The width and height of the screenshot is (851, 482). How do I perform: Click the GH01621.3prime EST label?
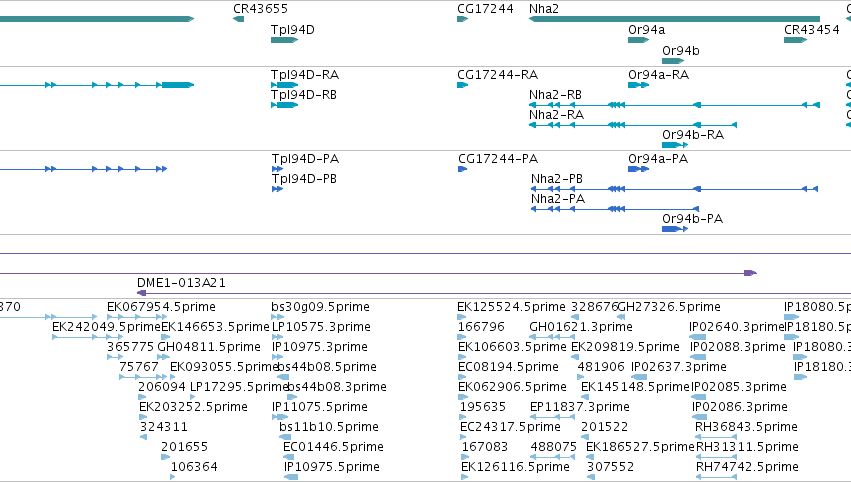click(581, 327)
